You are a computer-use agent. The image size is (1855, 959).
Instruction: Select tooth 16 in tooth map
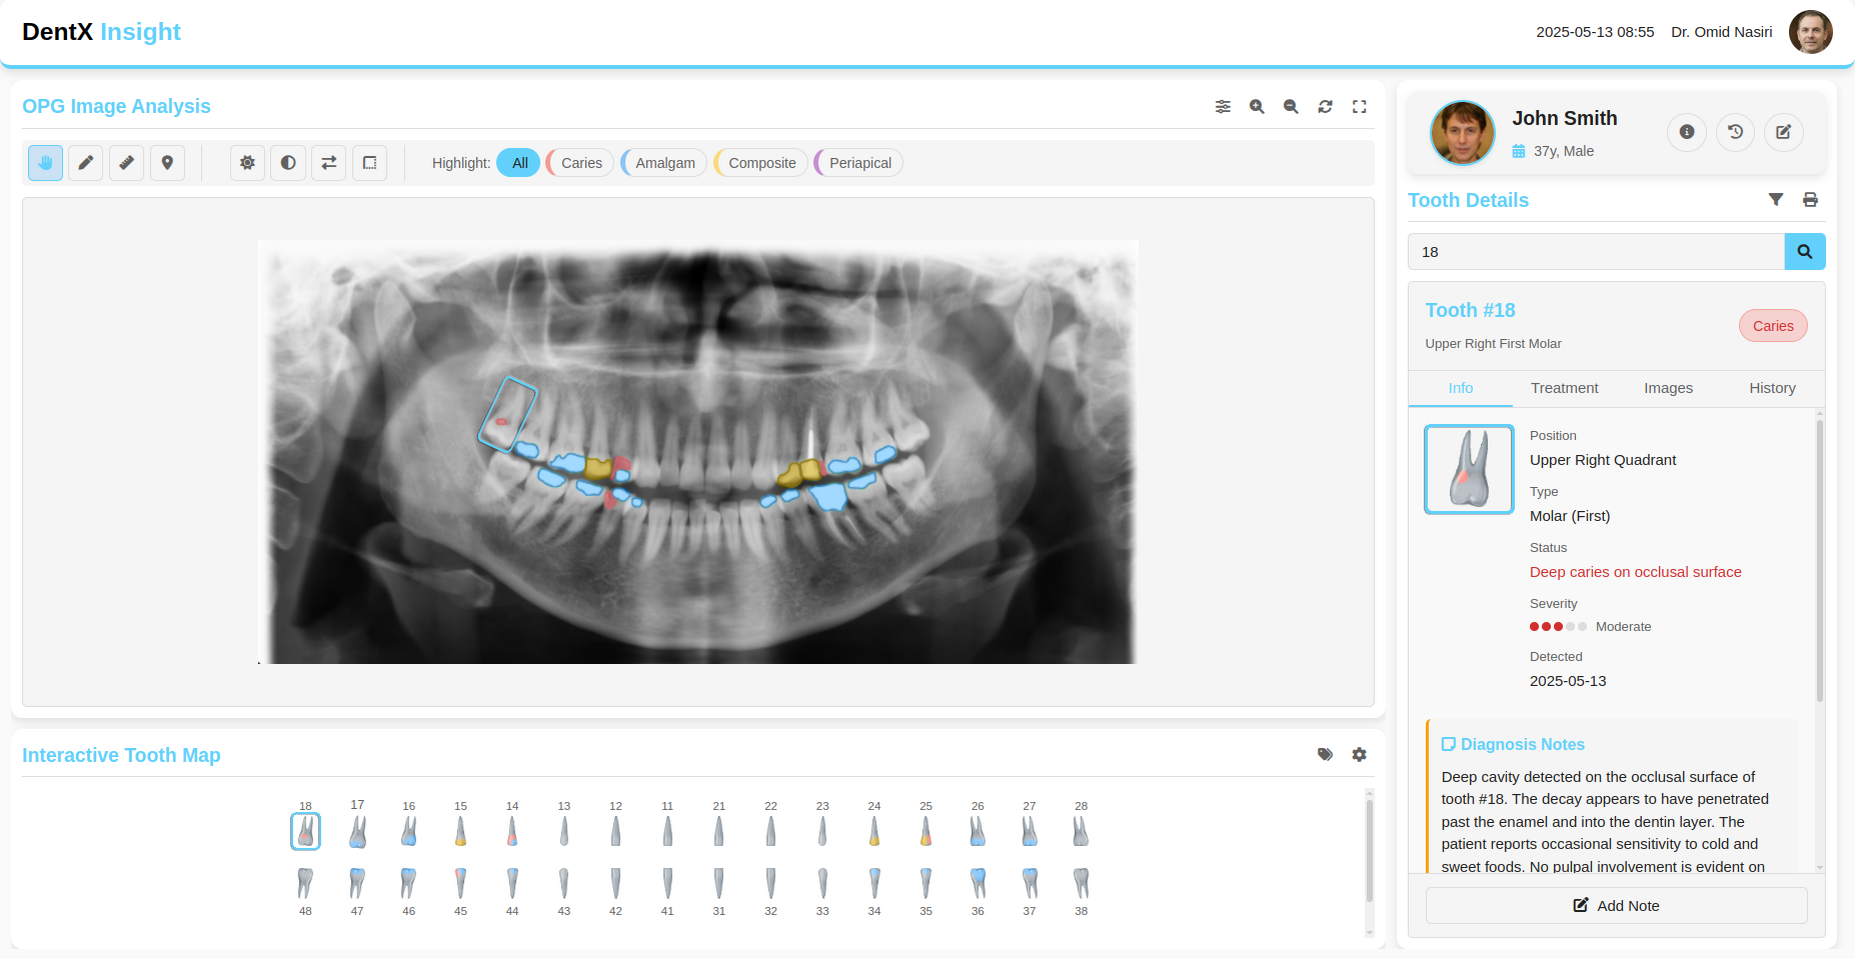(x=409, y=831)
